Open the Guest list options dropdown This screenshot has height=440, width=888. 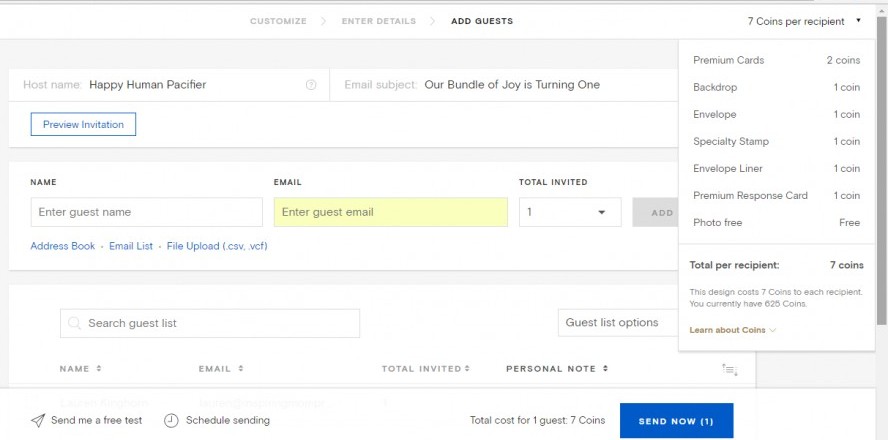tap(618, 323)
